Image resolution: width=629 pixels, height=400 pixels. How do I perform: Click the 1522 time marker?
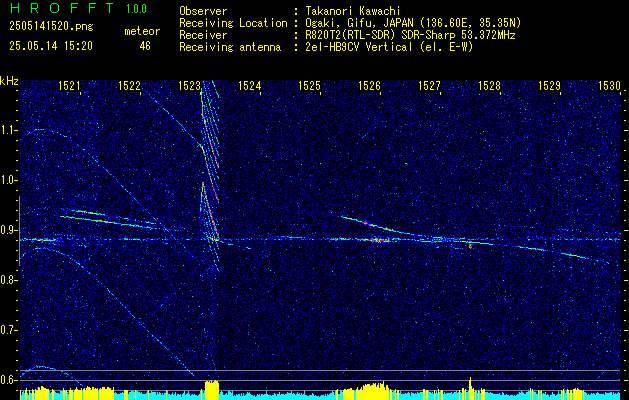pyautogui.click(x=130, y=85)
